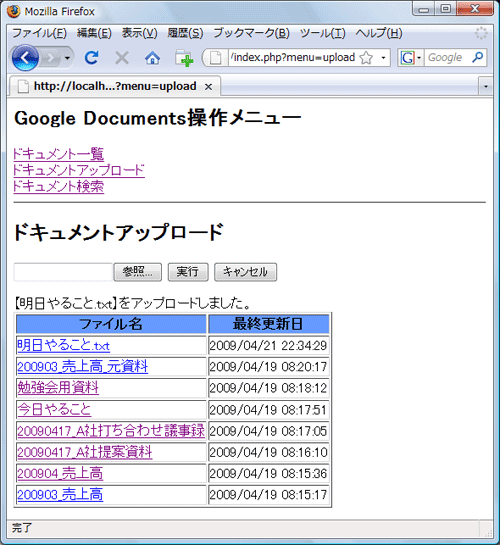The width and height of the screenshot is (500, 545).
Task: Click the date 2009/04/19 08:18:12
Action: (268, 388)
